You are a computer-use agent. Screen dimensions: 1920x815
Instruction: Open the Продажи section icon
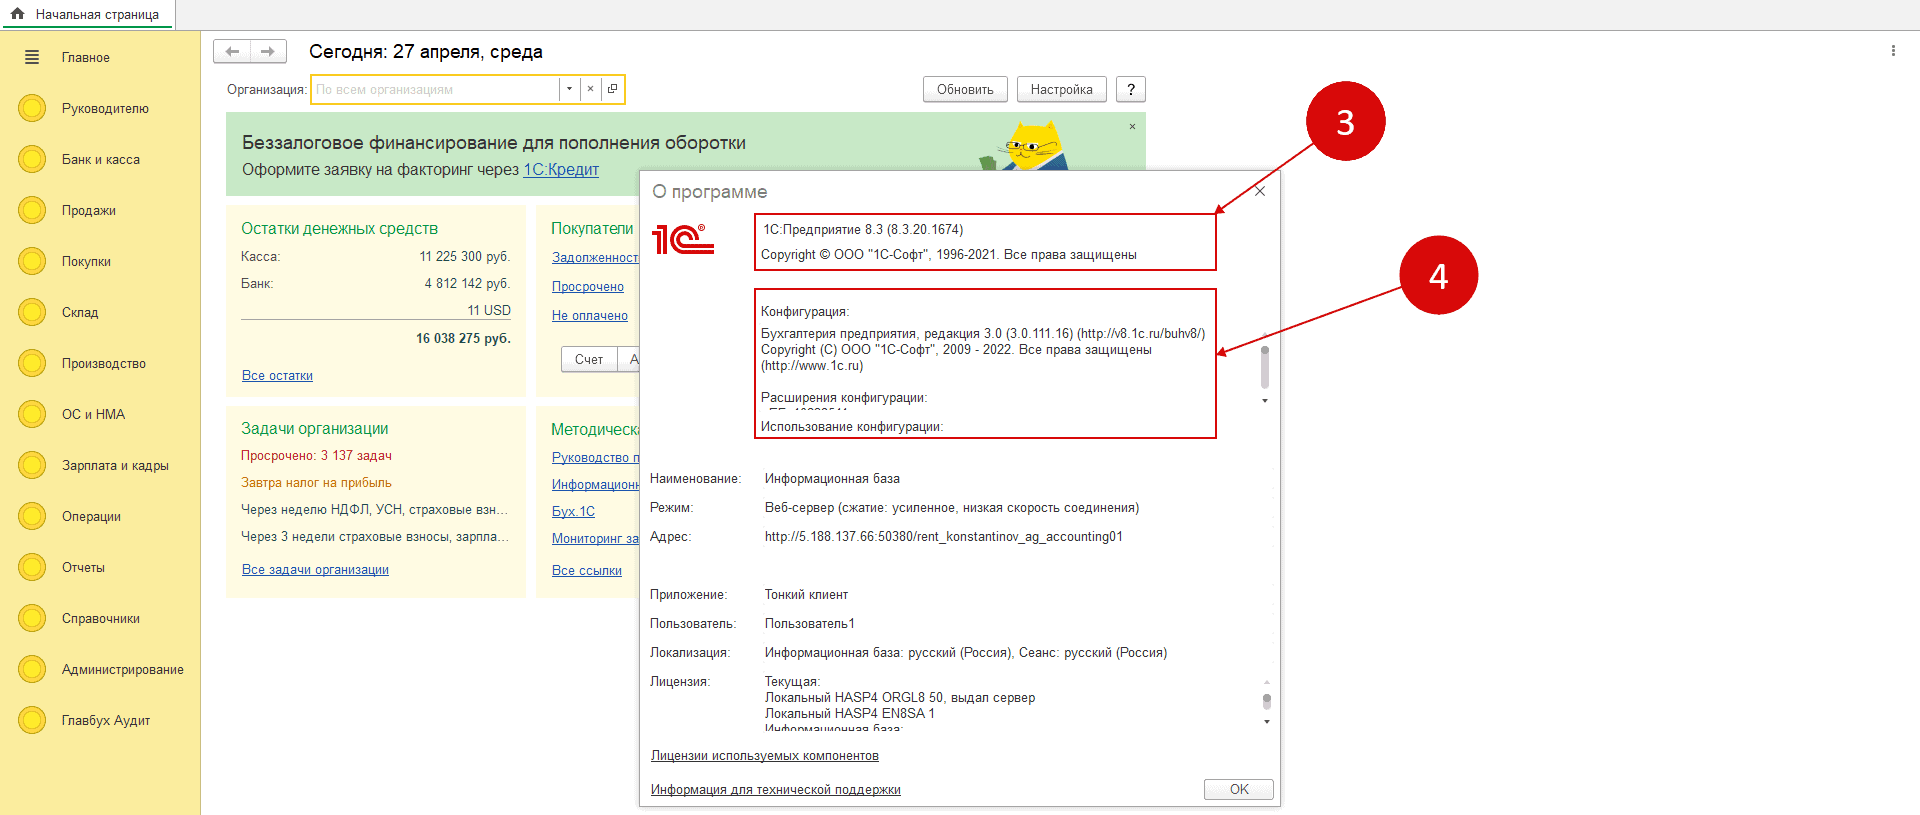[32, 210]
